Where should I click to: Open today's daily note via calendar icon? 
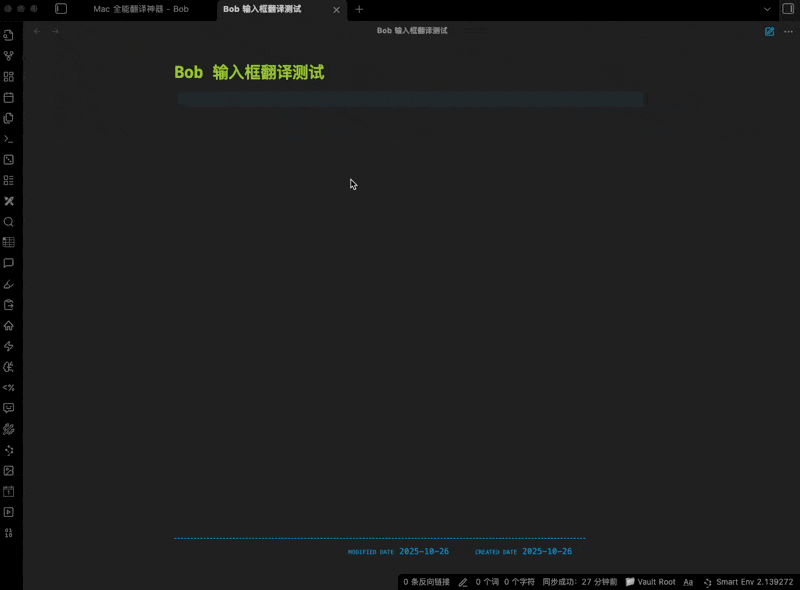[x=9, y=97]
